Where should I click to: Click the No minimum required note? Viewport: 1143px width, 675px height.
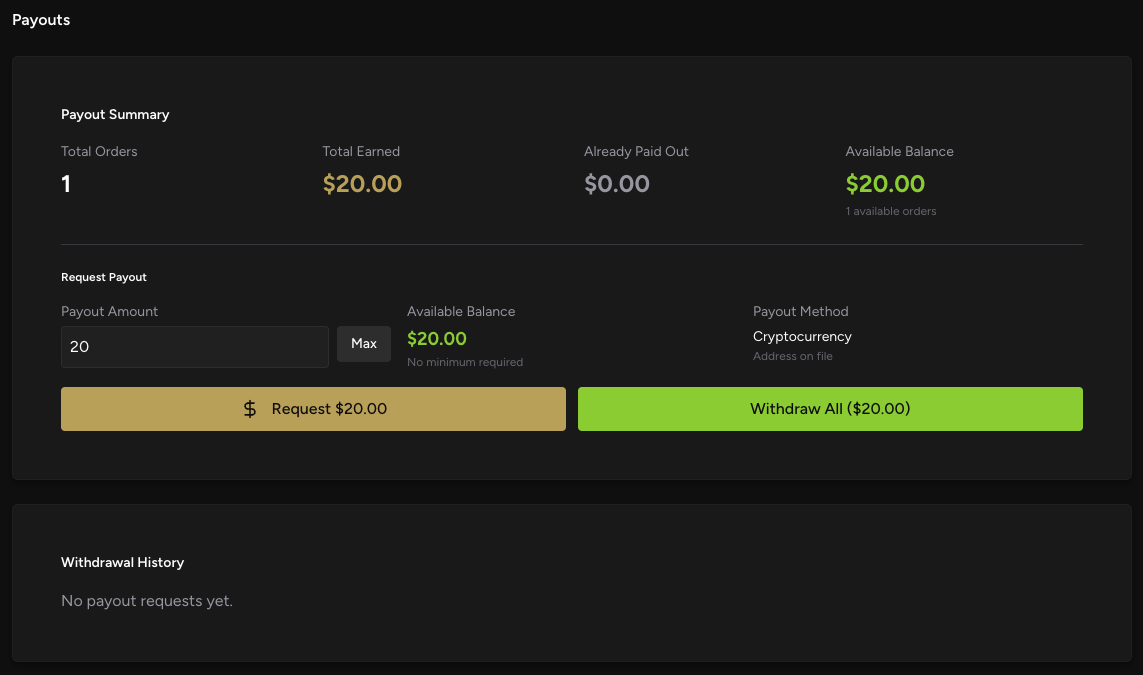click(465, 362)
